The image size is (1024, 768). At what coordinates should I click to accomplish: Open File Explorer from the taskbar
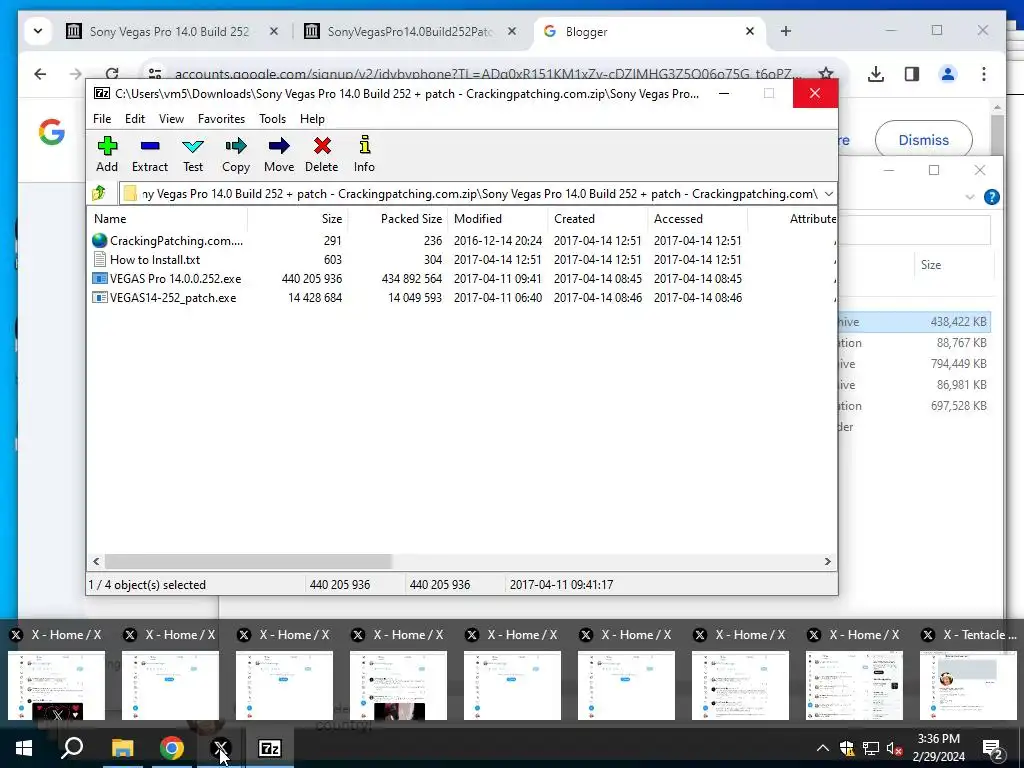122,748
